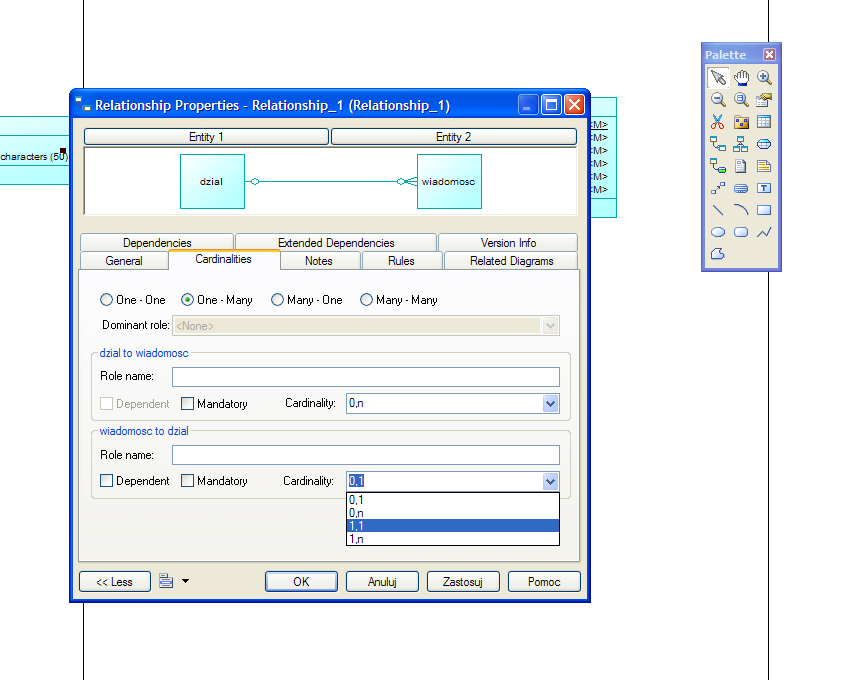Viewport: 857px width, 680px height.
Task: Cancel with the Anuluj button
Action: click(x=382, y=582)
